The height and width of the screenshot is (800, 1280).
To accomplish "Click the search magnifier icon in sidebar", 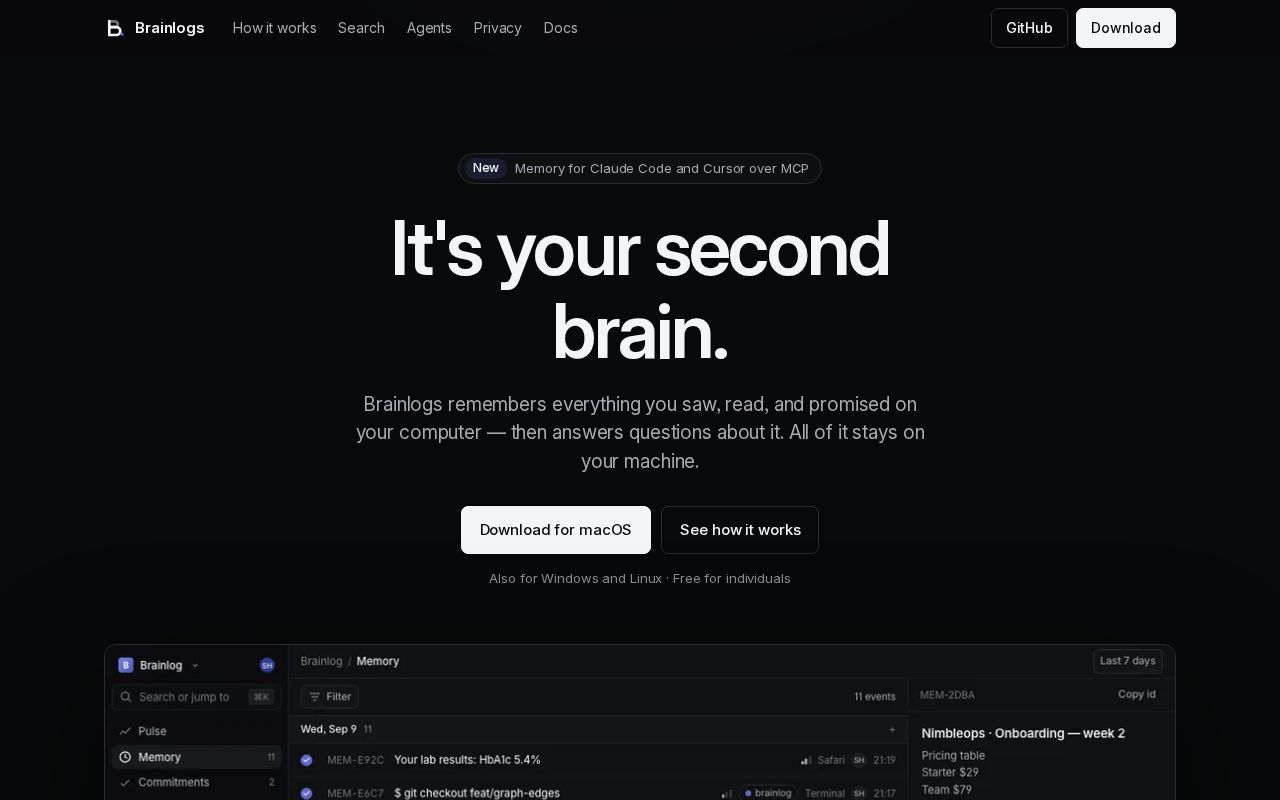I will point(126,697).
